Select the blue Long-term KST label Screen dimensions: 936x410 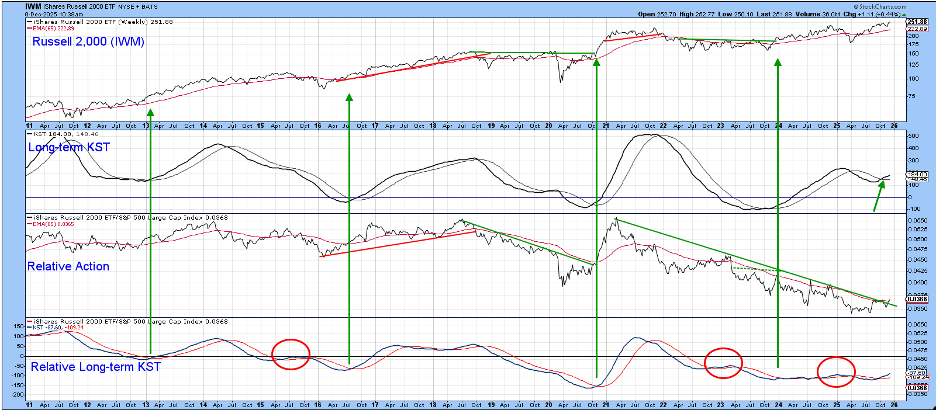coord(69,148)
